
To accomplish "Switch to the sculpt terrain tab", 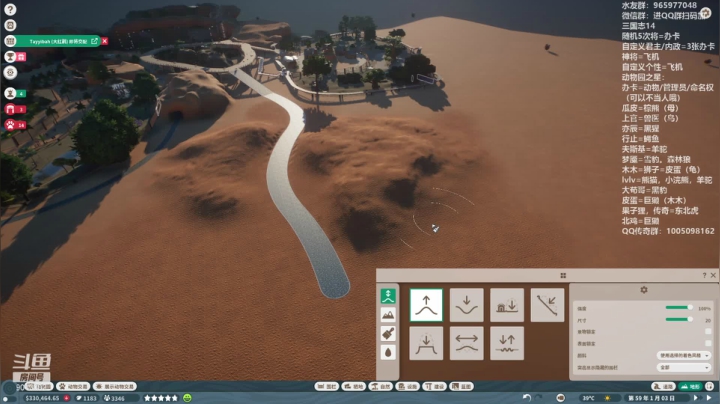I will point(388,296).
